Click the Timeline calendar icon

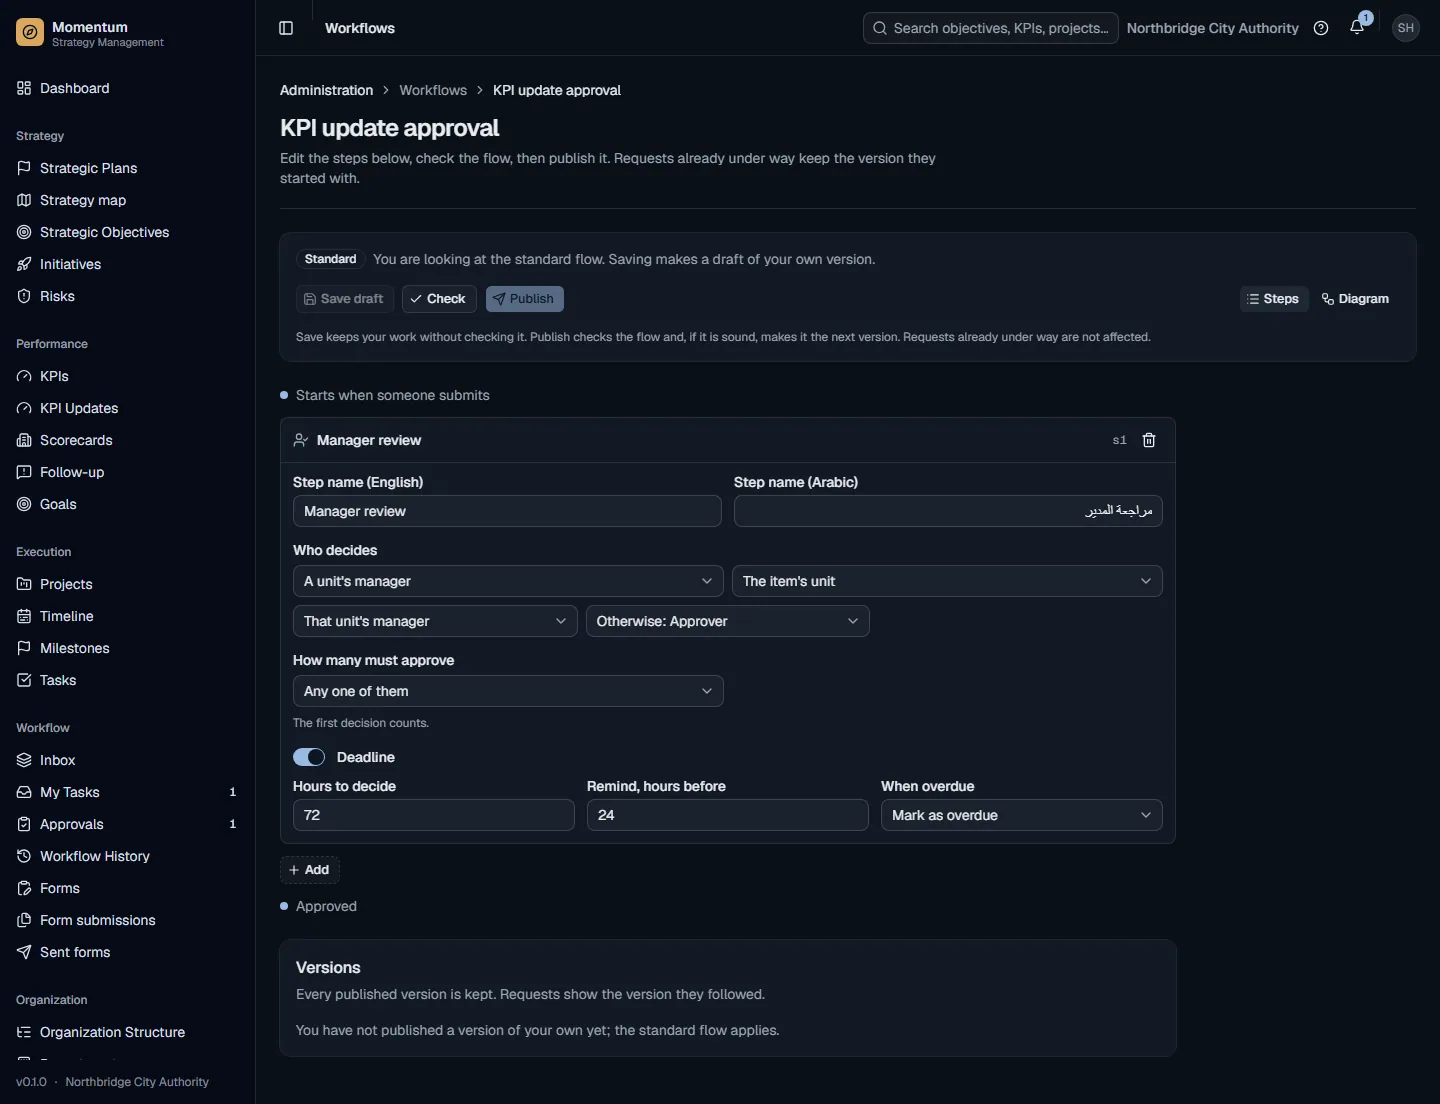(24, 616)
